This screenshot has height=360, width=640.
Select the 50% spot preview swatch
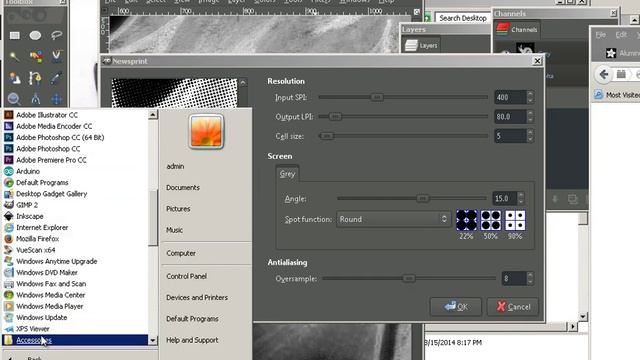pyautogui.click(x=491, y=221)
